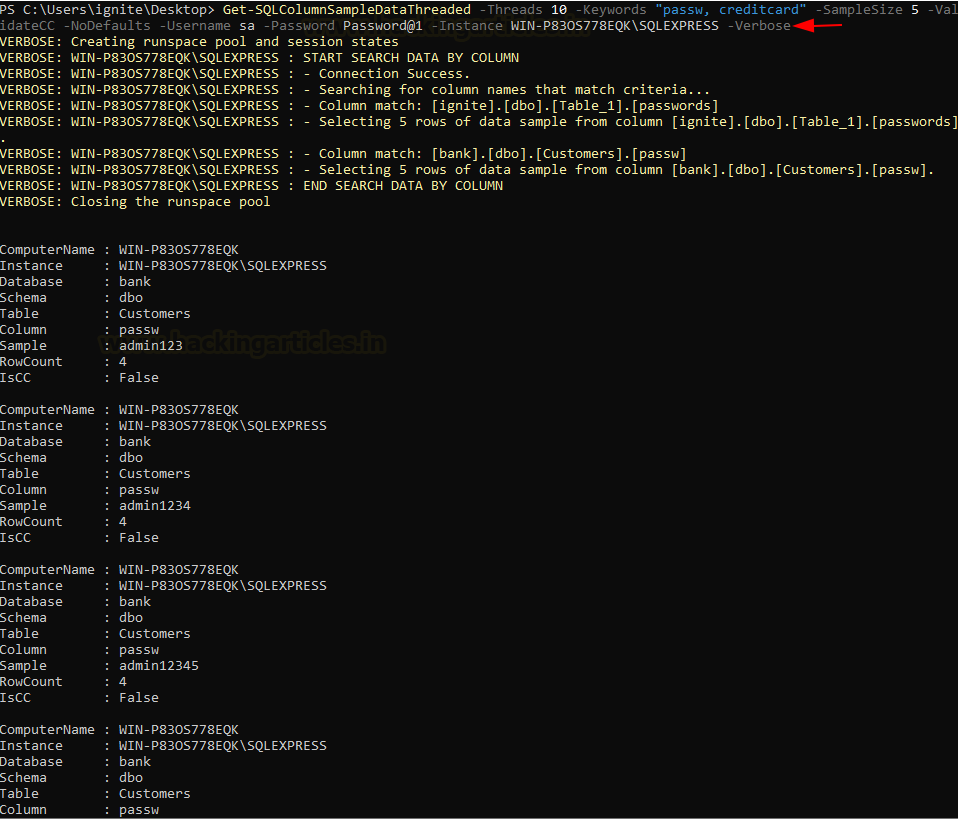The image size is (958, 819).
Task: Click the -Threads parameter text
Action: [511, 10]
